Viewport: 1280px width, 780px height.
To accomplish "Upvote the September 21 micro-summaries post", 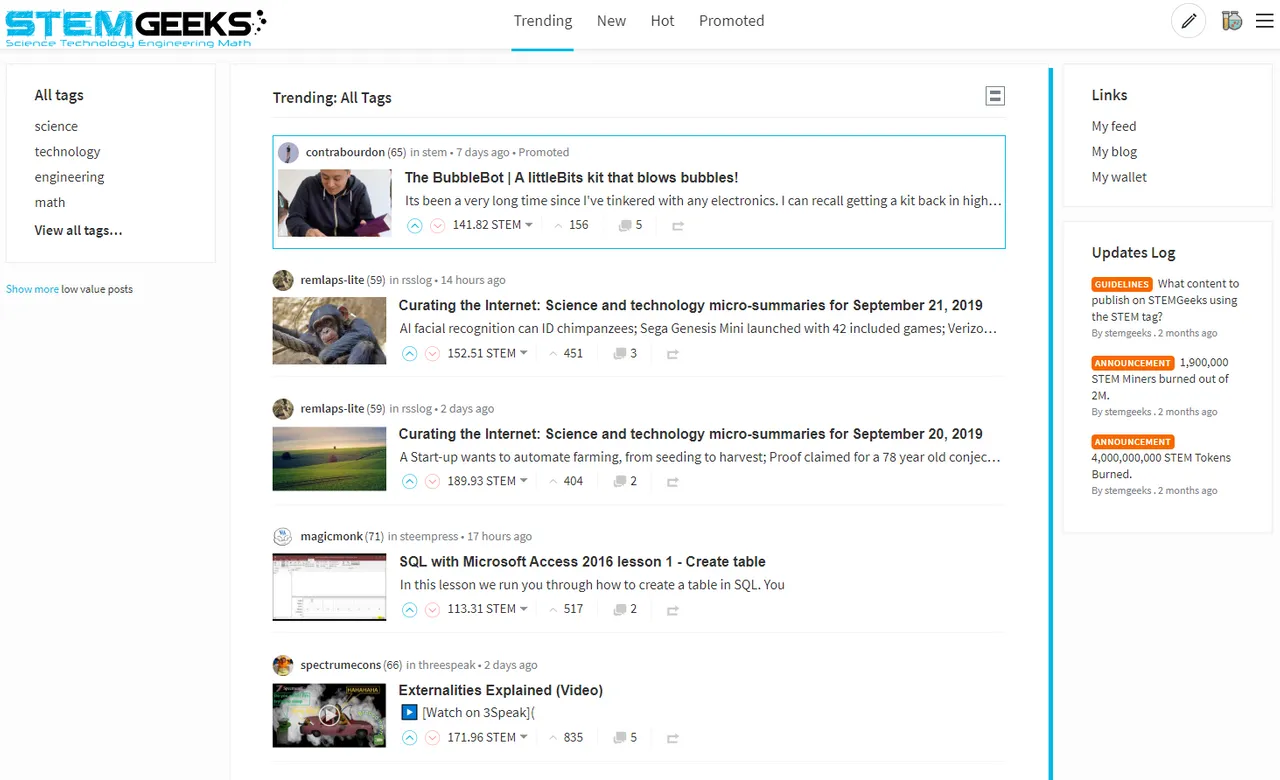I will [409, 354].
